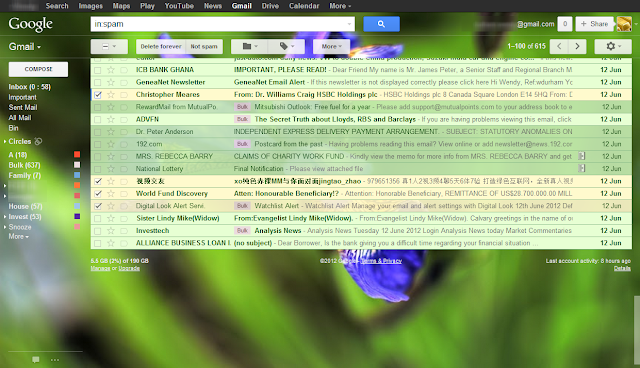
Task: Expand the Snooze label
Action: [x=5, y=227]
